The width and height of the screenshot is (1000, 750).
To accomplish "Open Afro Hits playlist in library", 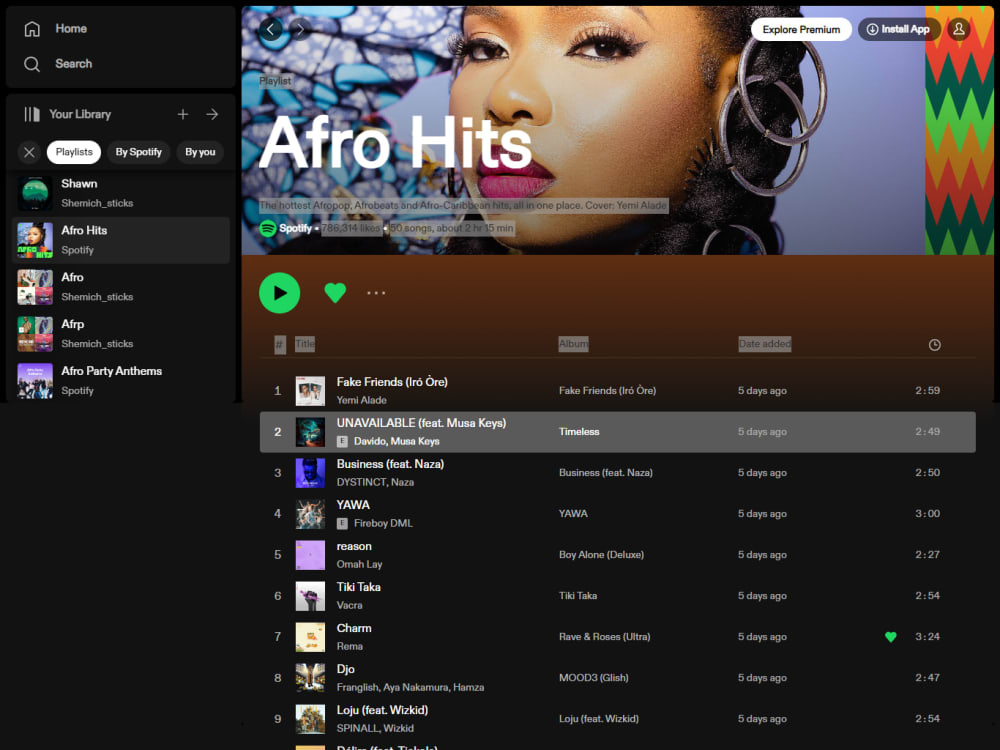I will point(121,240).
